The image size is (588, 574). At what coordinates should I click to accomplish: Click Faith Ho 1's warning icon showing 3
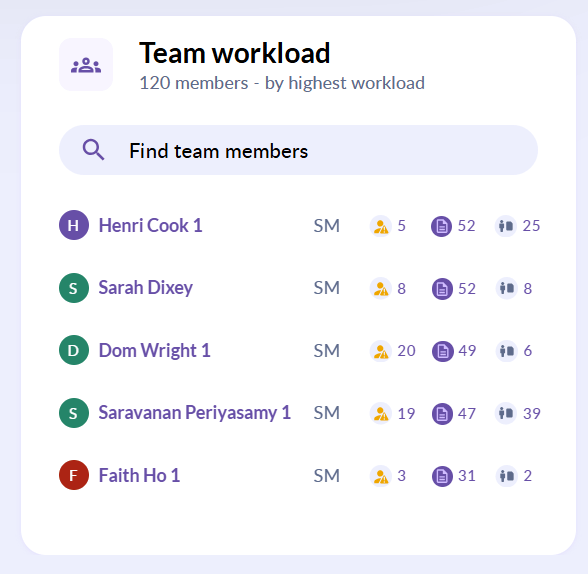point(381,476)
